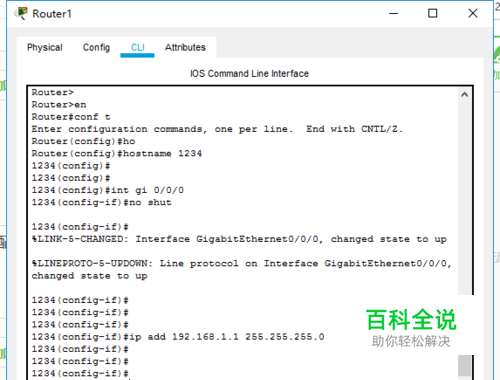Go to the Attributes tab
The image size is (500, 380).
185,47
